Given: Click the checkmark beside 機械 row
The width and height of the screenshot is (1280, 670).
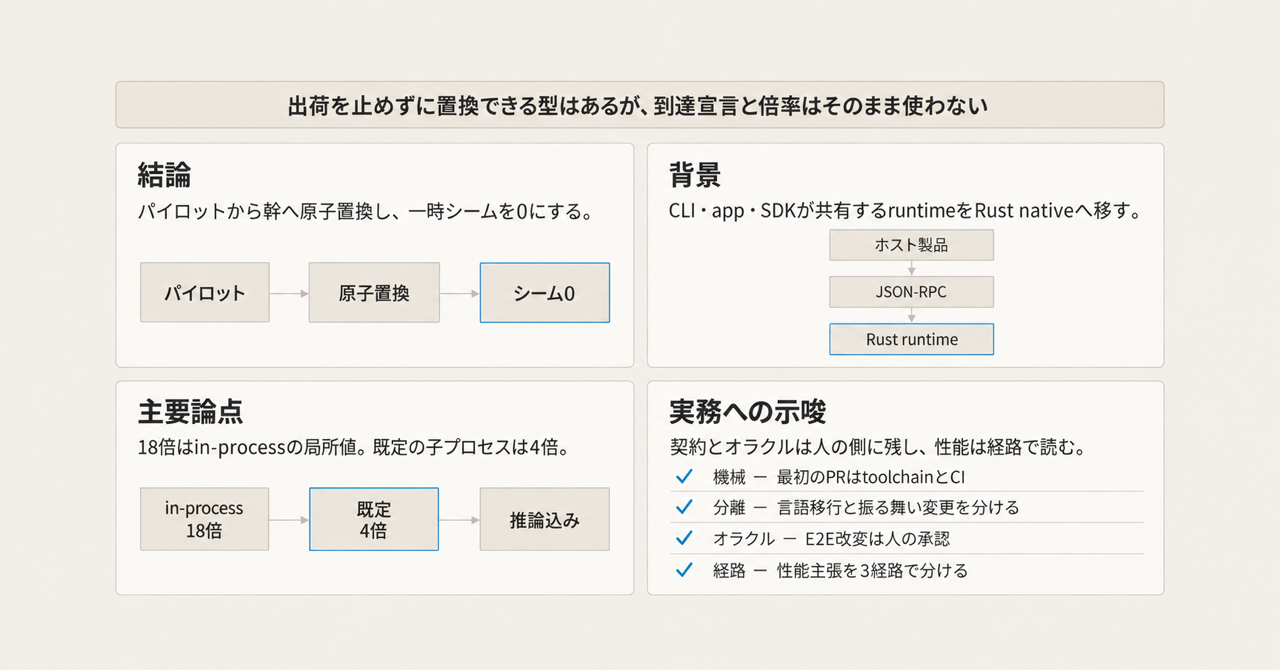Looking at the screenshot, I should point(685,477).
